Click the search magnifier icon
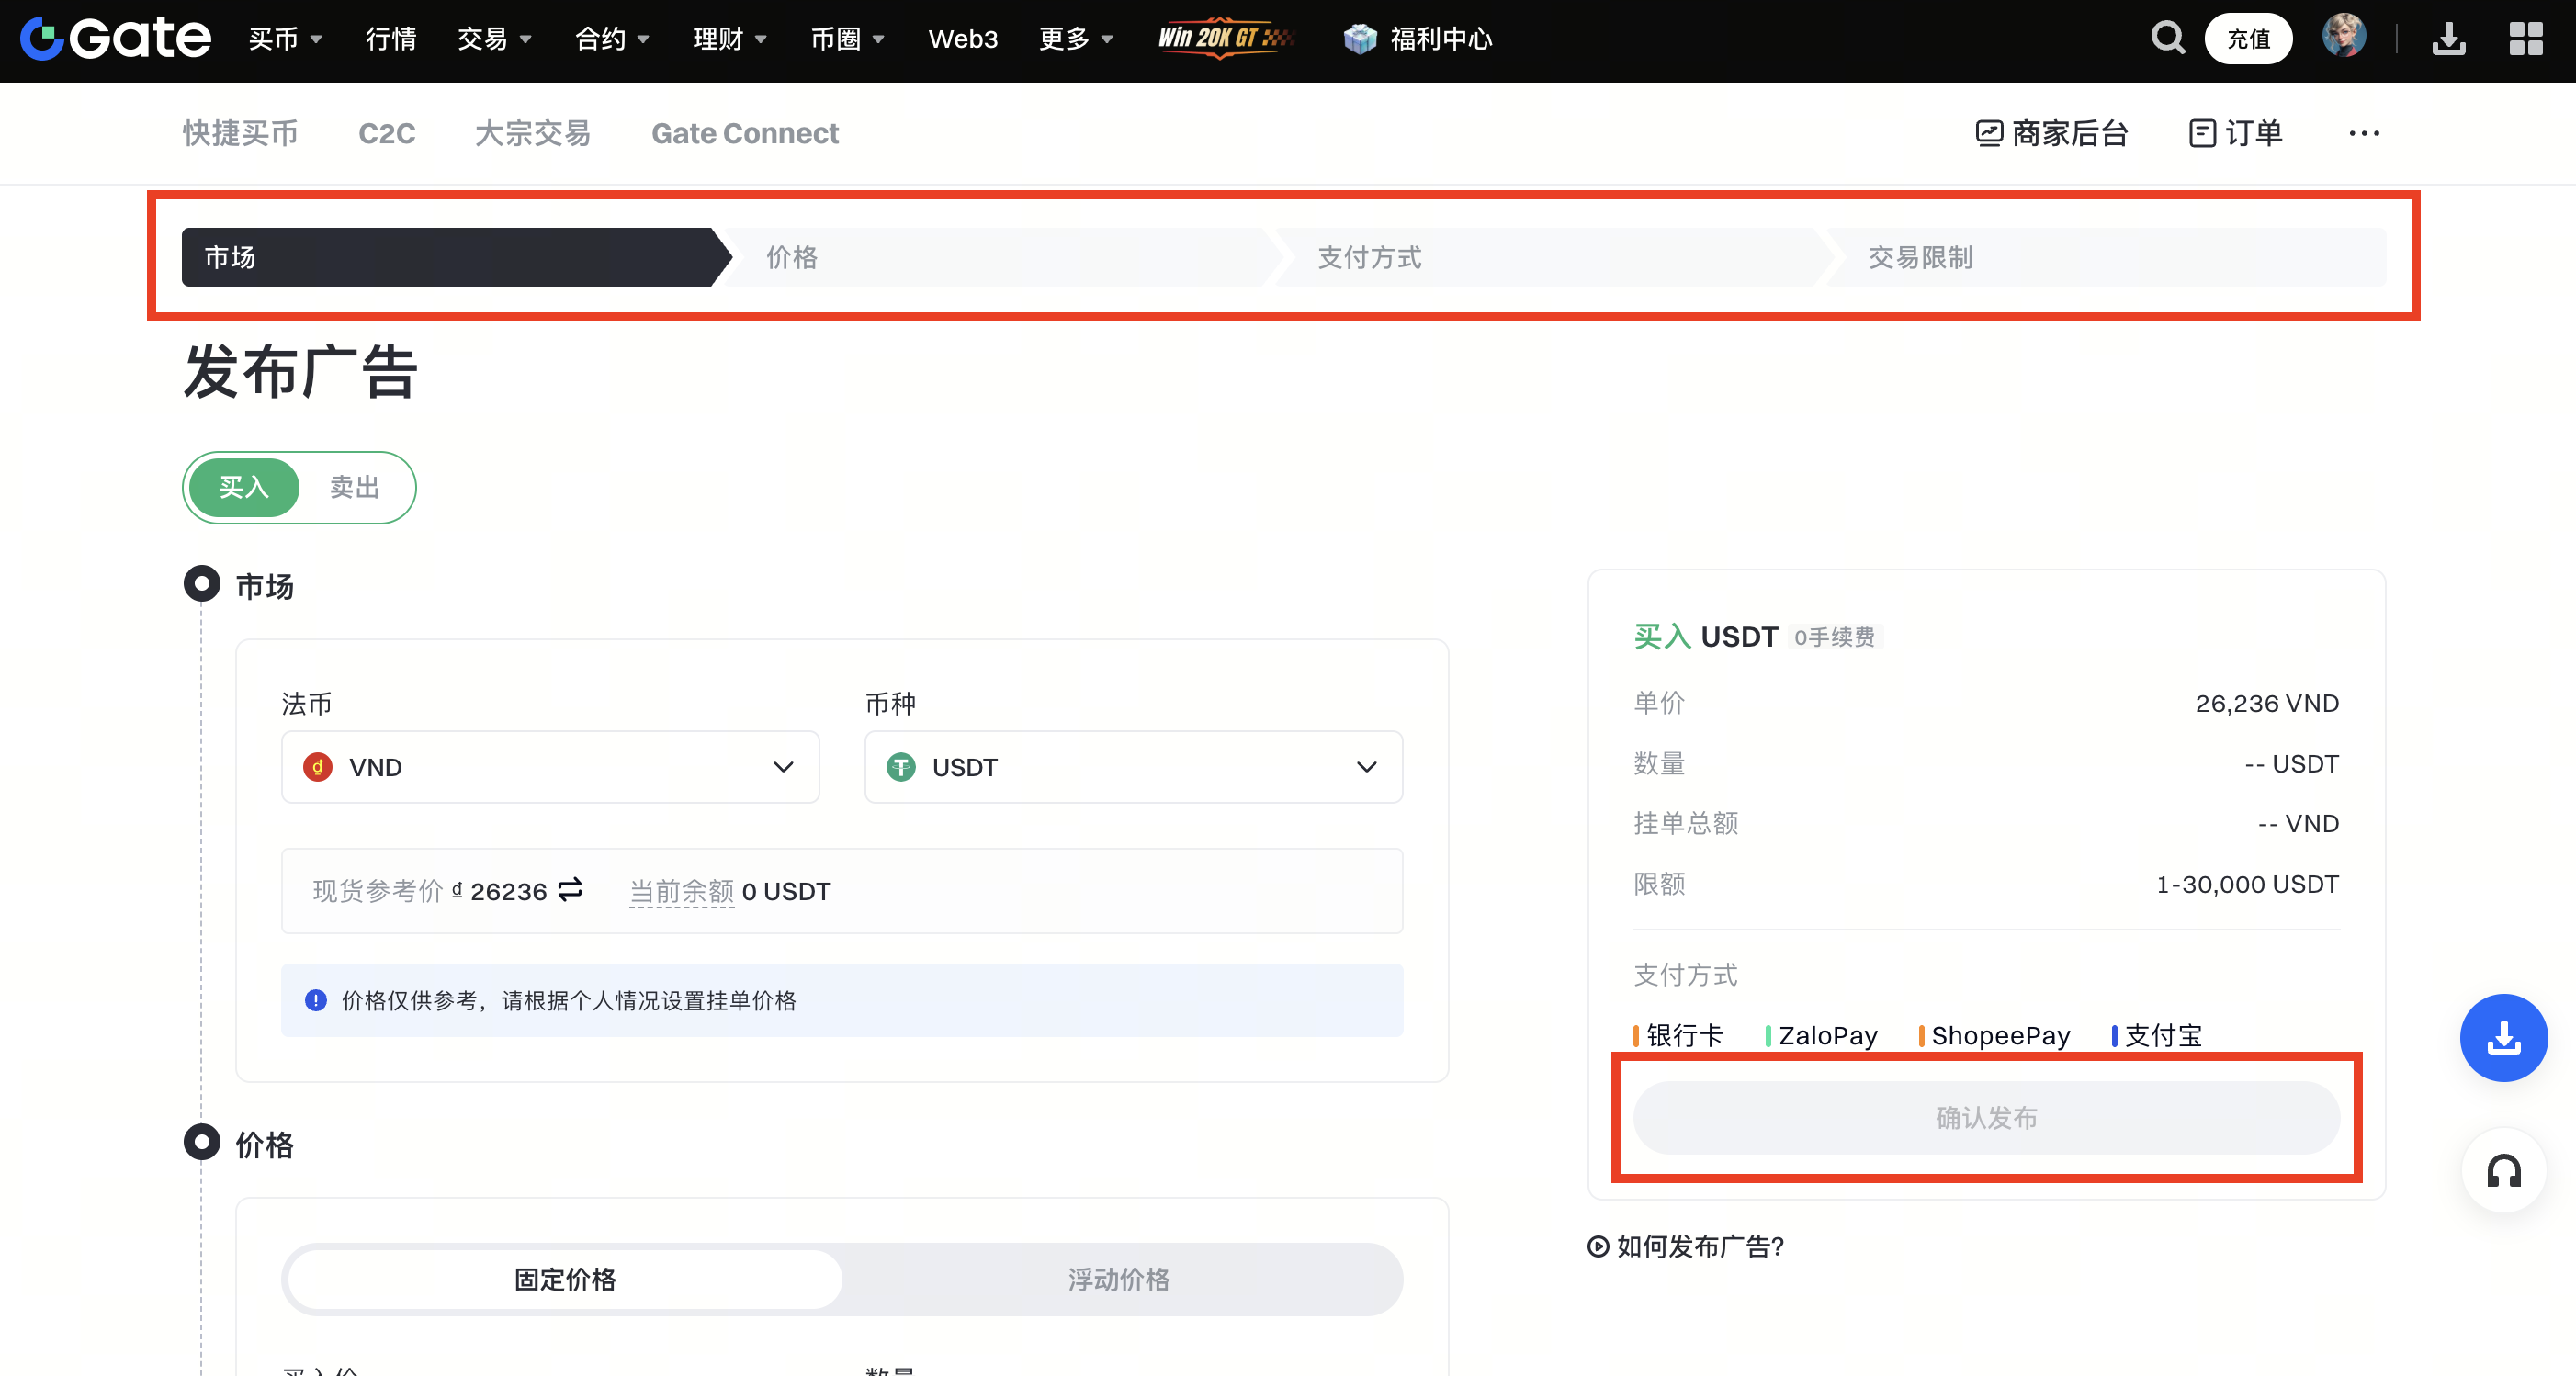This screenshot has width=2576, height=1376. (2167, 38)
